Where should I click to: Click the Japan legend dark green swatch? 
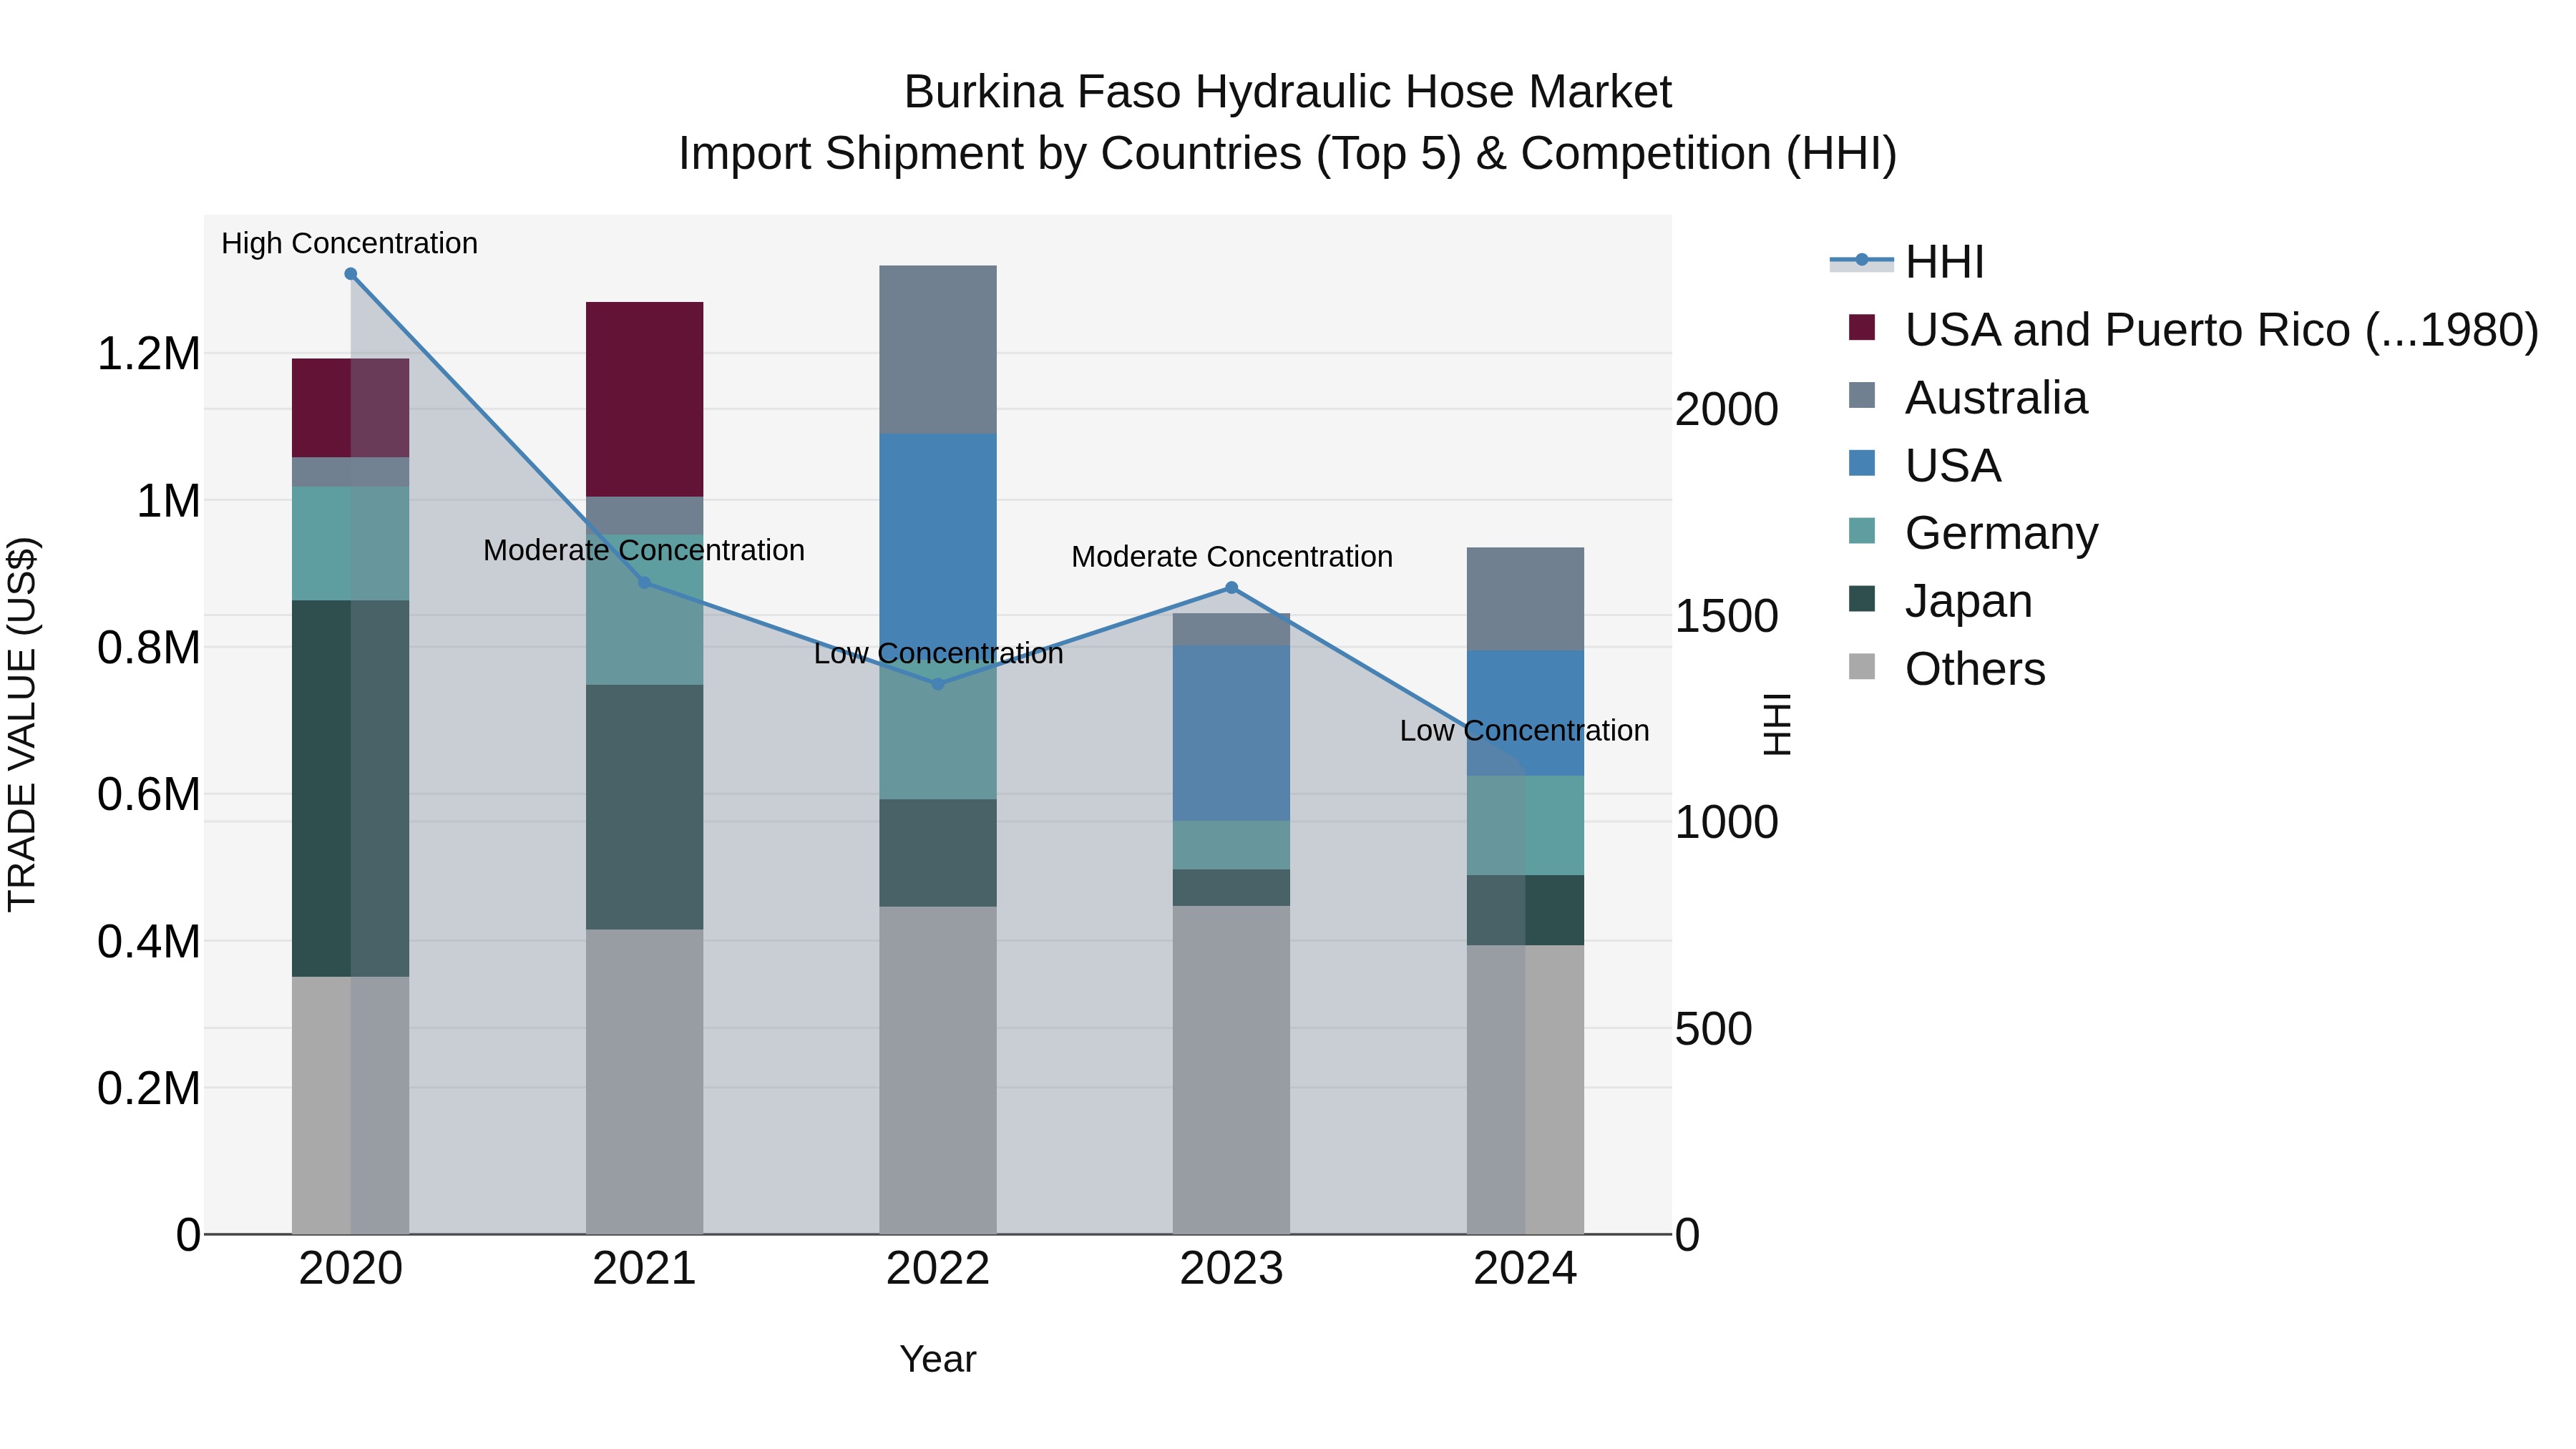[1862, 599]
